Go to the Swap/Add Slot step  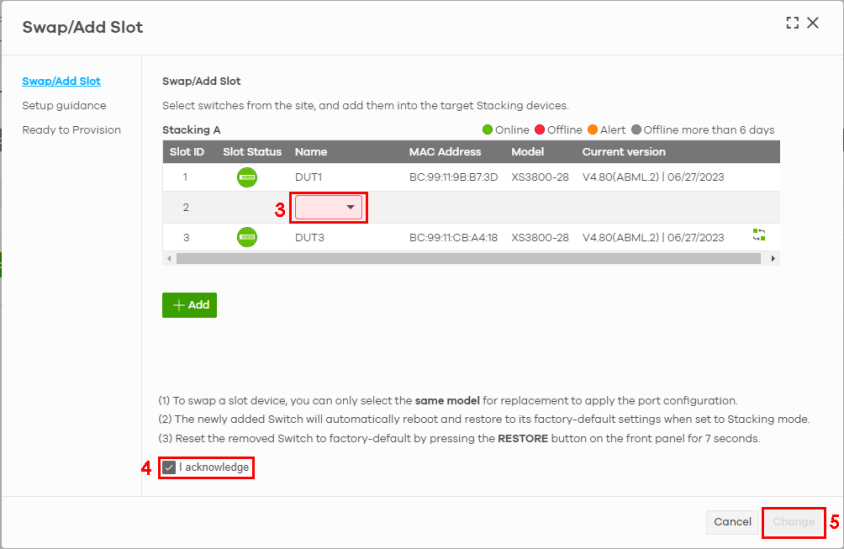coord(61,81)
